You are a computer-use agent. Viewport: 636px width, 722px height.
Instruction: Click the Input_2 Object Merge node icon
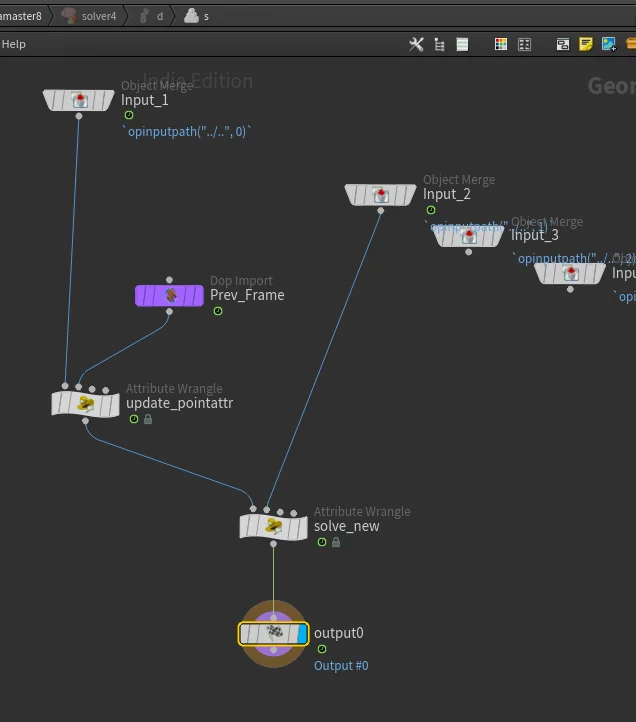point(380,195)
